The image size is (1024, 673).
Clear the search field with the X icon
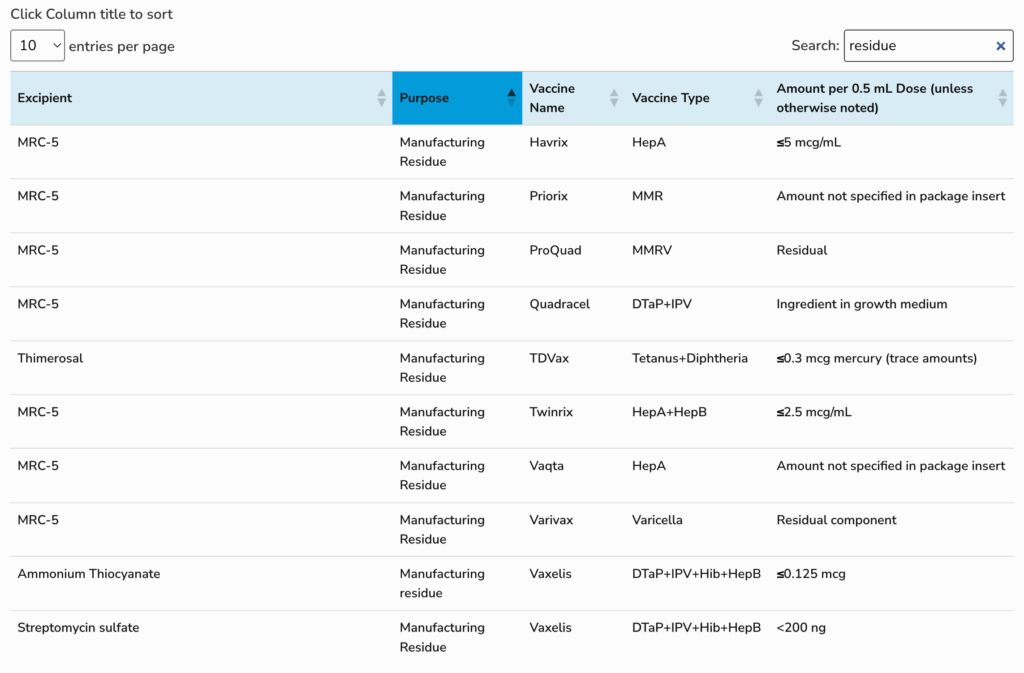tap(1000, 46)
